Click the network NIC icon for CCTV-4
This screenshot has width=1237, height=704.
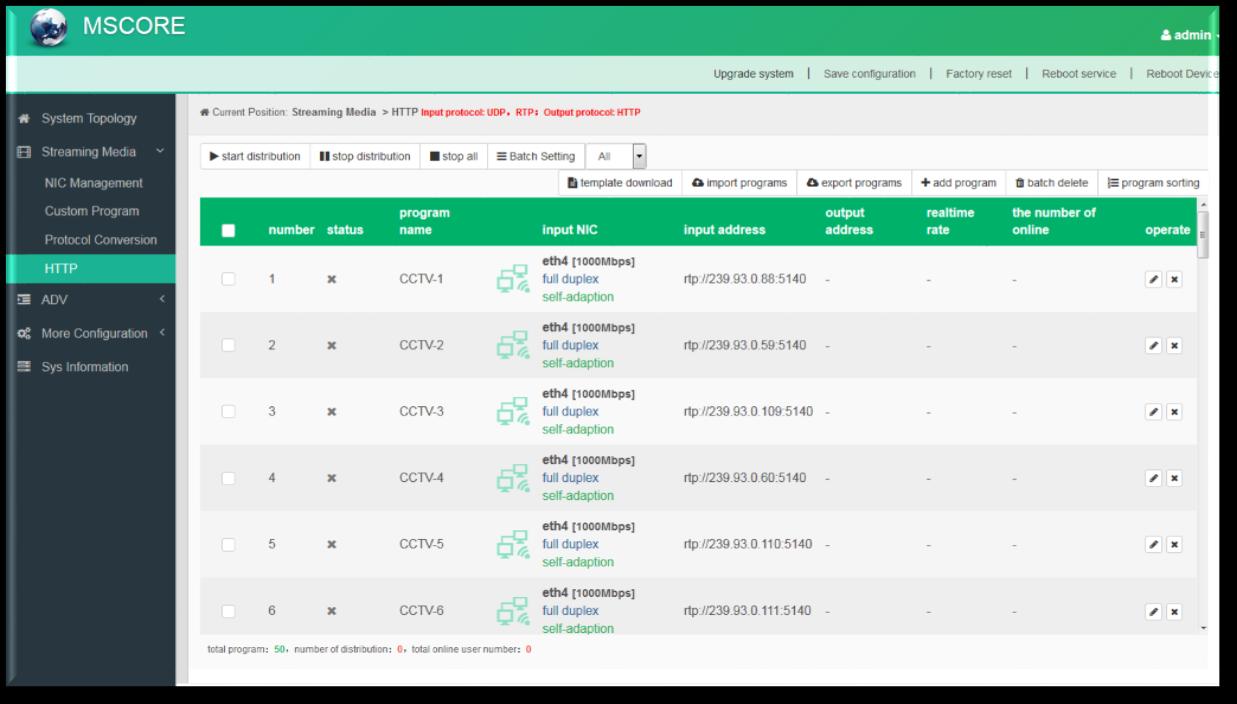click(x=513, y=480)
